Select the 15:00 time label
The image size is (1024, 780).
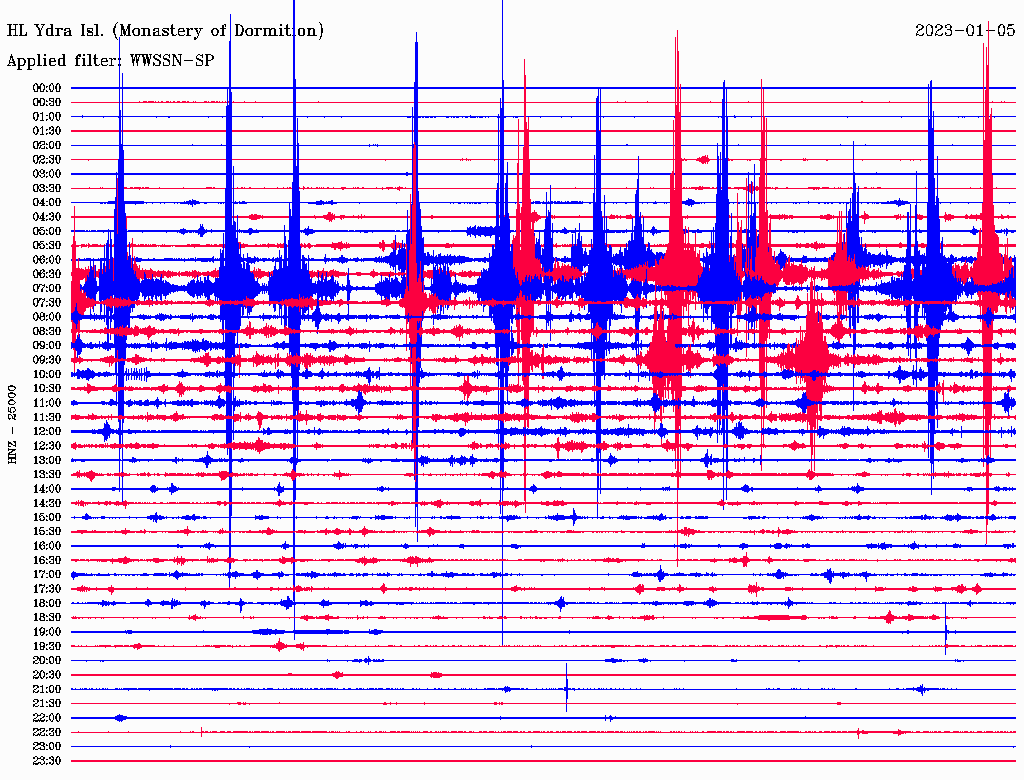coord(47,518)
